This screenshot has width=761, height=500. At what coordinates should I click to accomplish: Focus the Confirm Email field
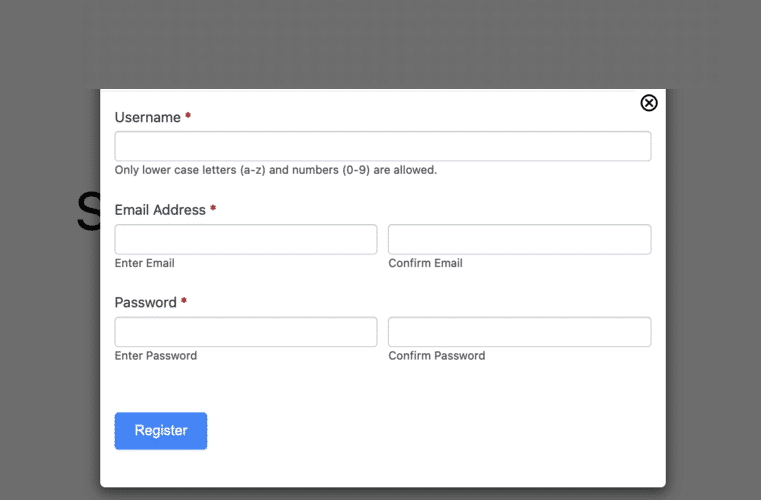pos(519,239)
